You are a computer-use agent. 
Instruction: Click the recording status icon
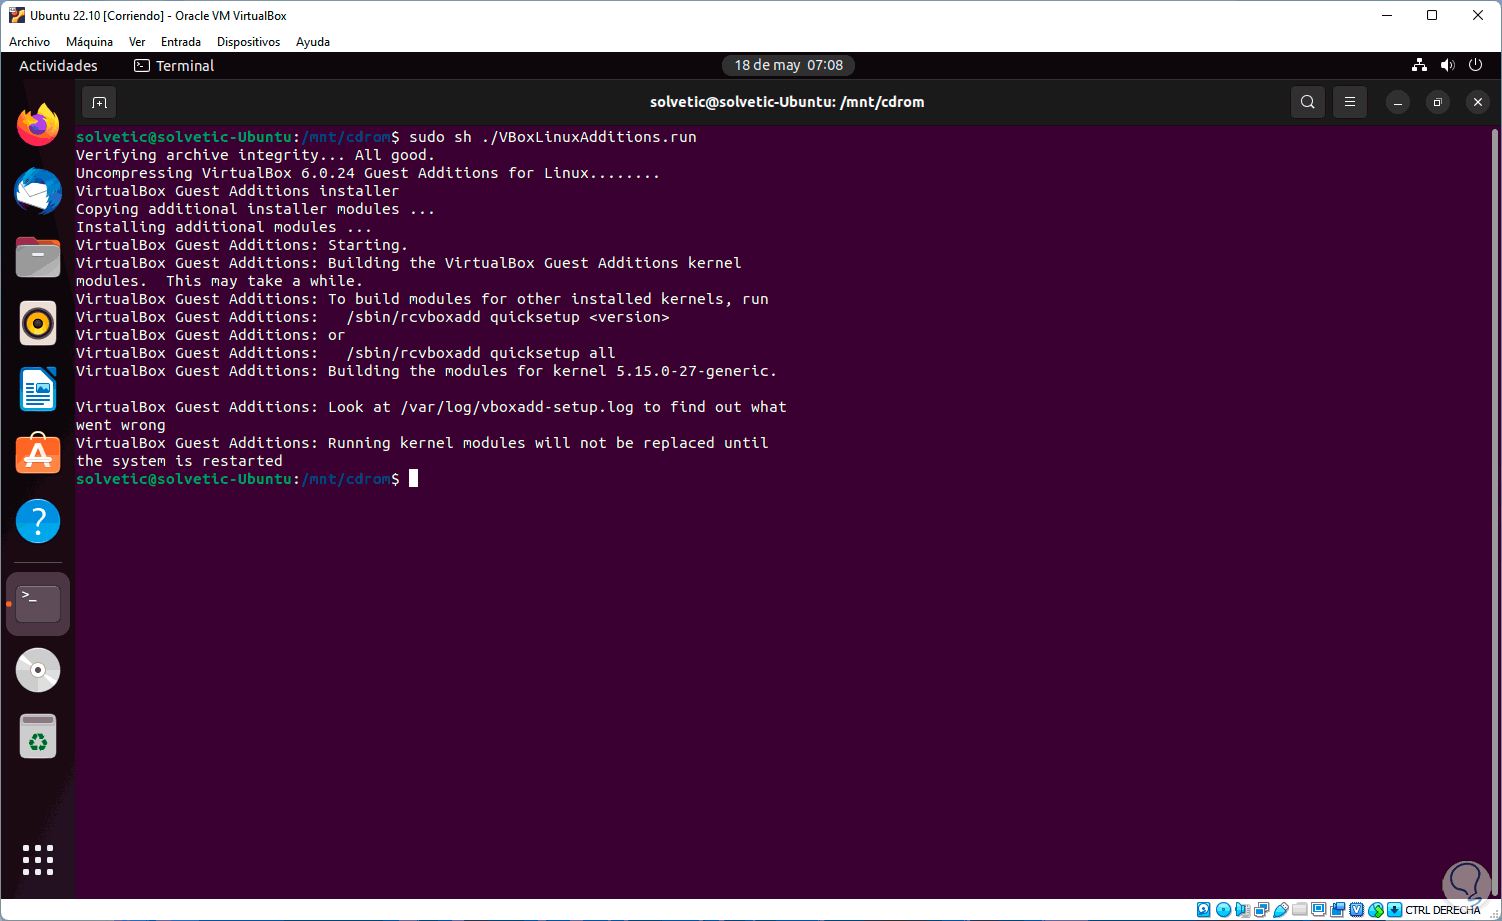[x=1338, y=910]
